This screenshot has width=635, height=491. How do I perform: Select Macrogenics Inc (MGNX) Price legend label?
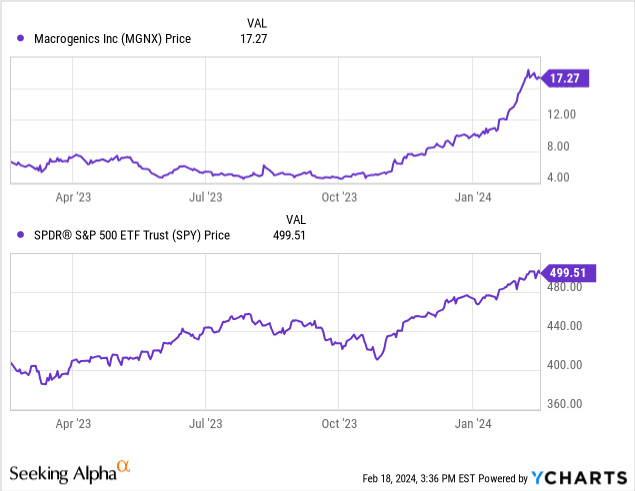pyautogui.click(x=112, y=39)
